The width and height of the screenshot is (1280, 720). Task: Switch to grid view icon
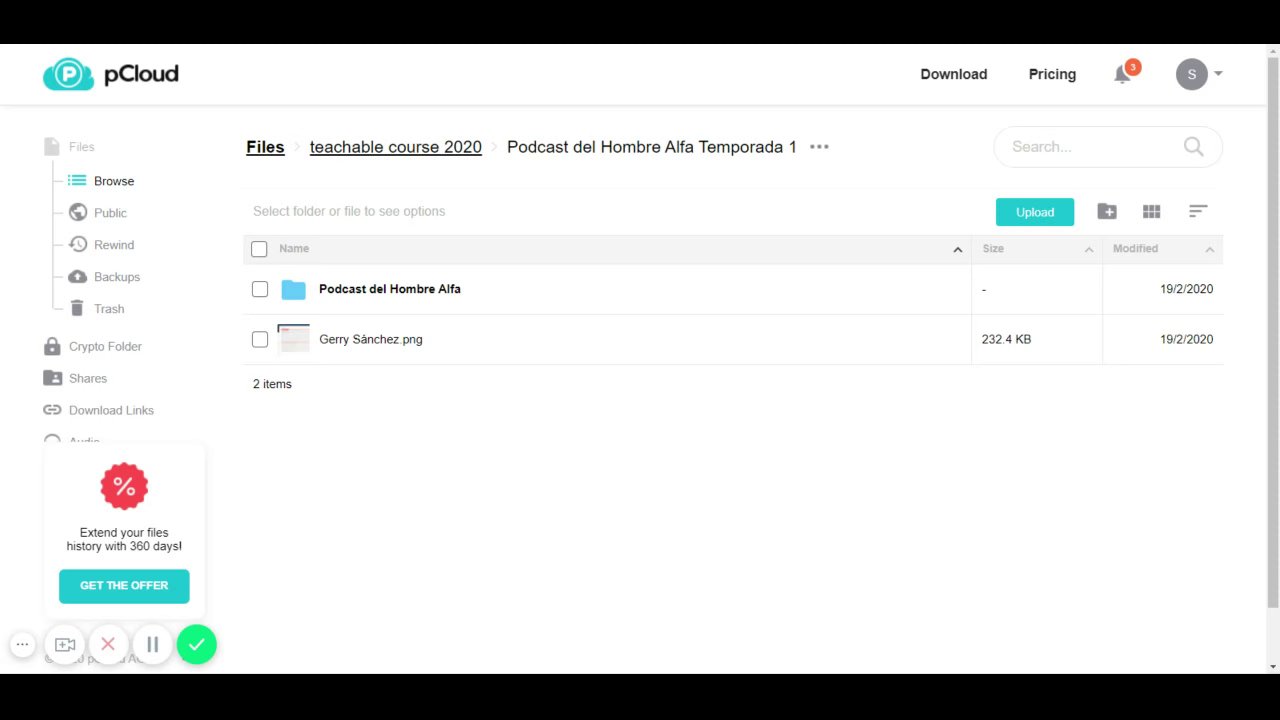click(1152, 211)
